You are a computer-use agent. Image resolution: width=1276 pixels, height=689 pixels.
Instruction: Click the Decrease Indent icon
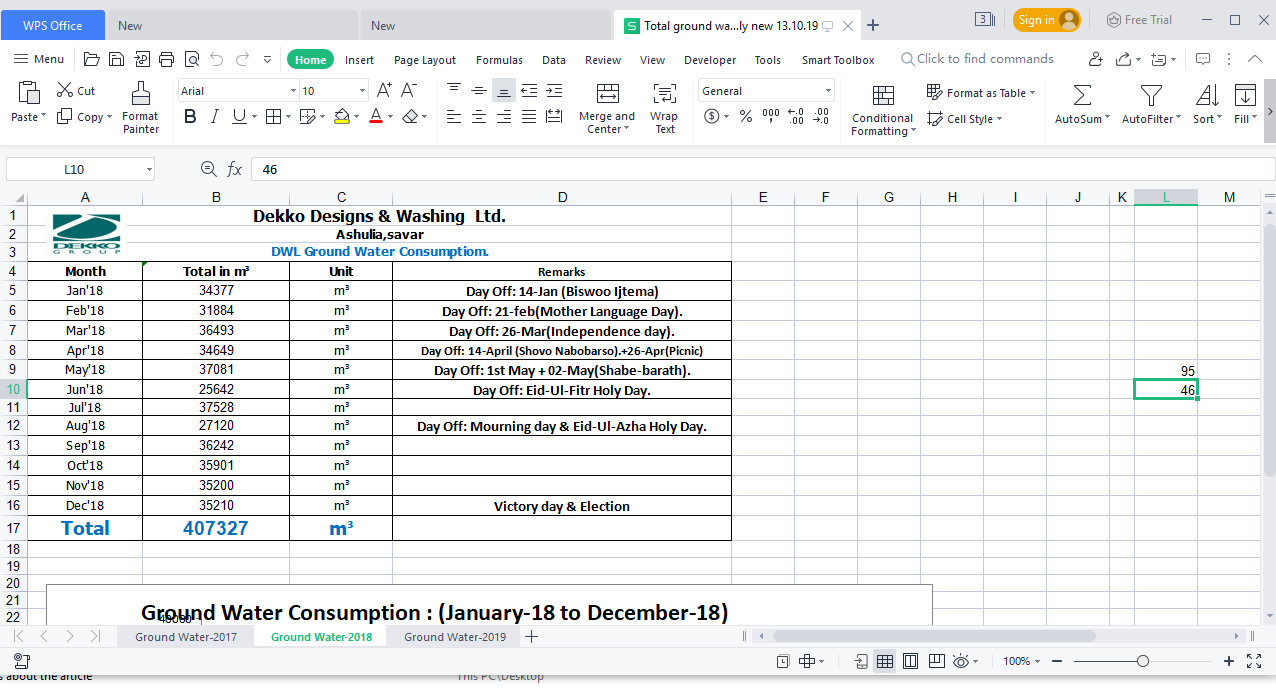click(x=529, y=90)
